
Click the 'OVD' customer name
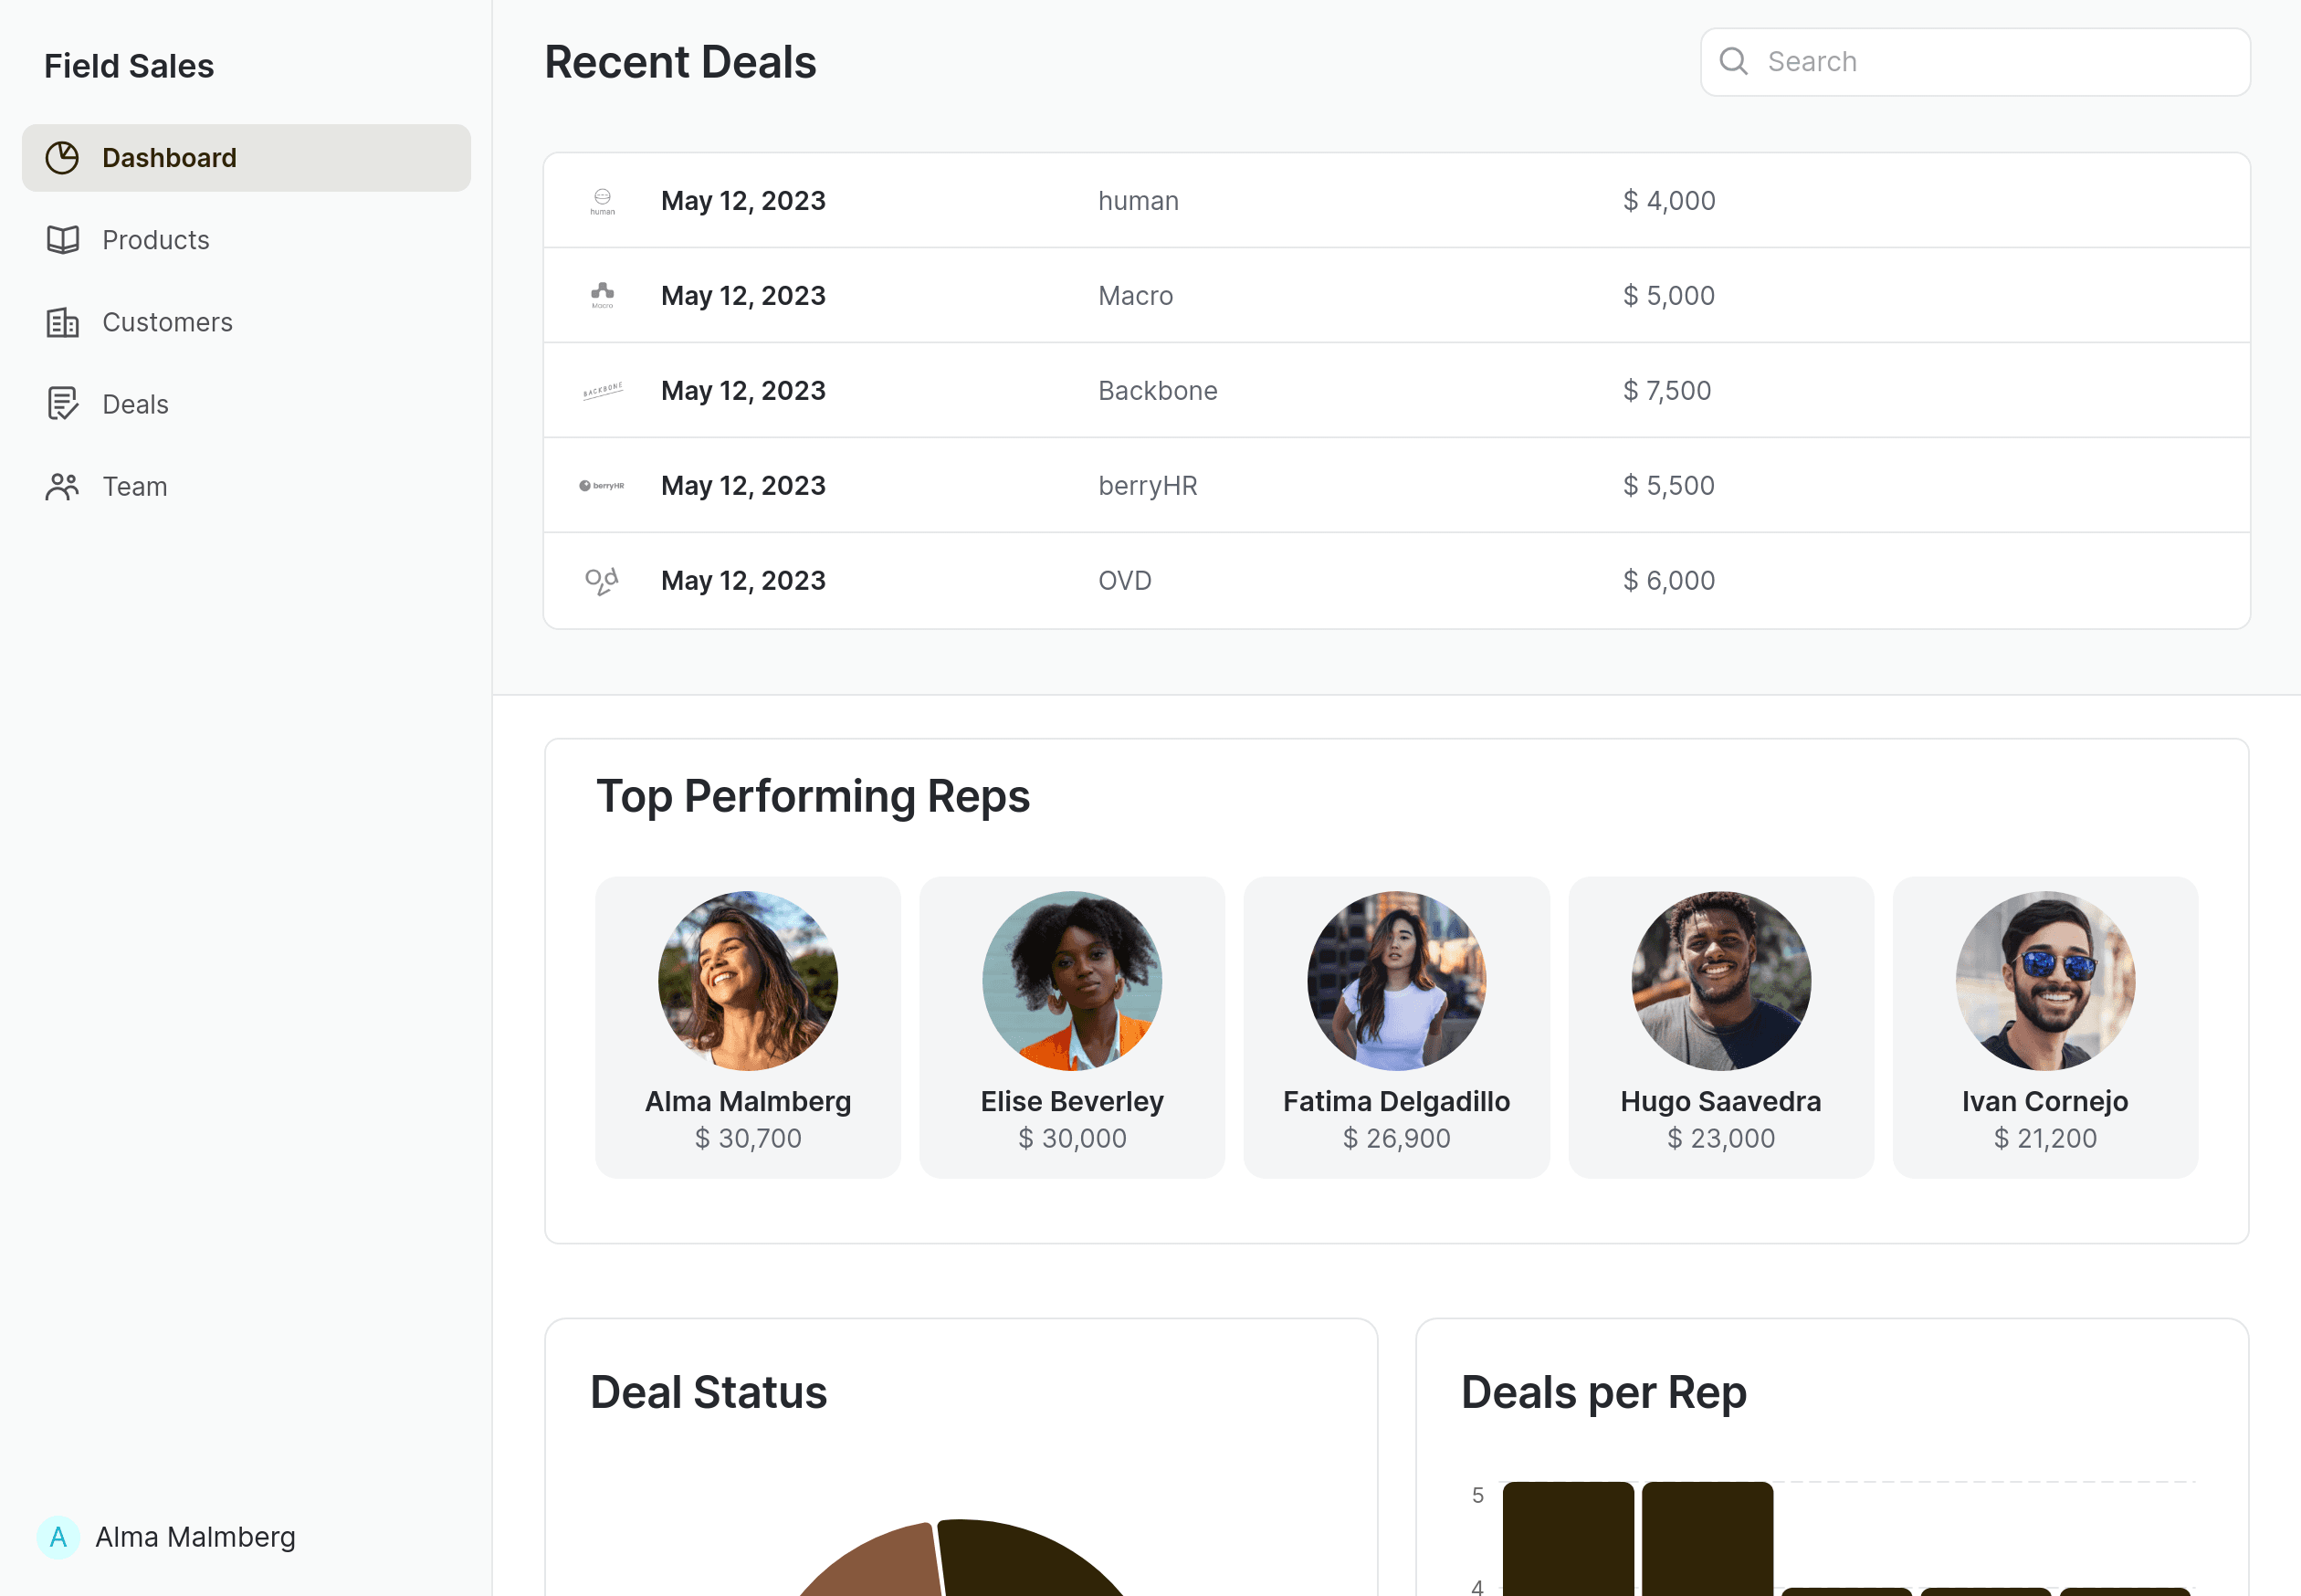[x=1124, y=581]
